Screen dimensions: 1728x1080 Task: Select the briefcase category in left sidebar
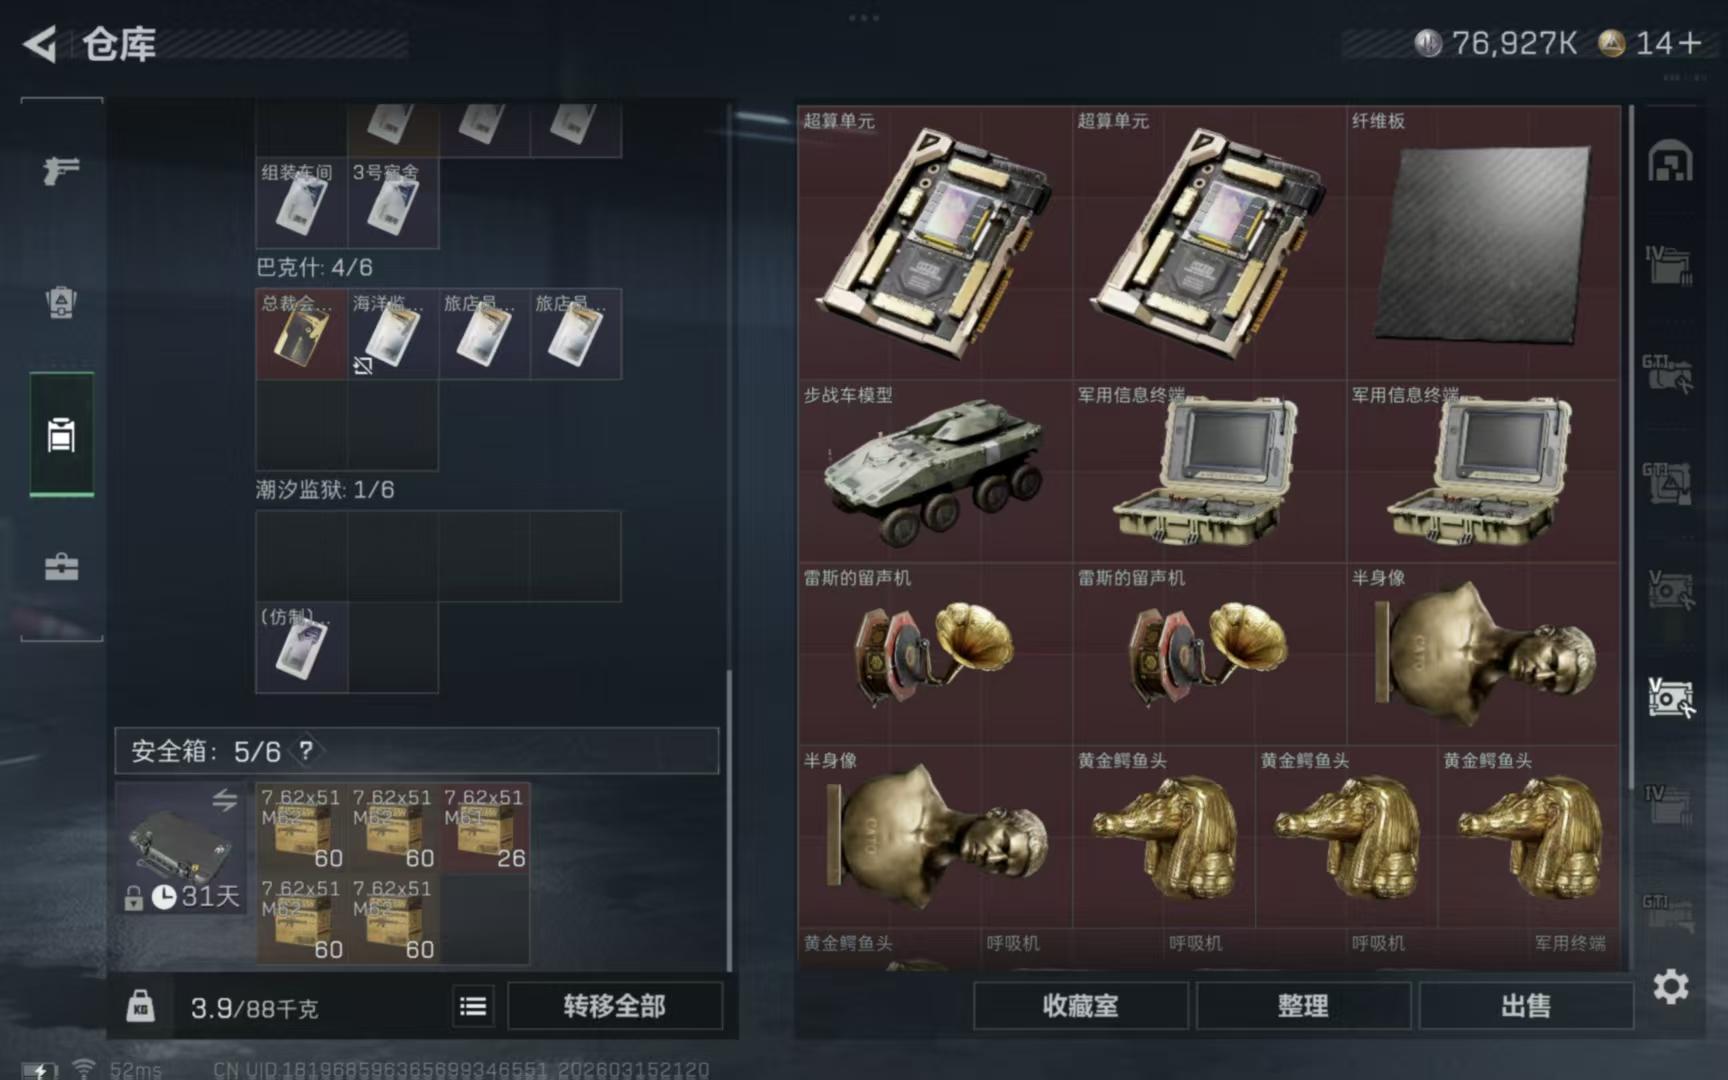point(61,567)
